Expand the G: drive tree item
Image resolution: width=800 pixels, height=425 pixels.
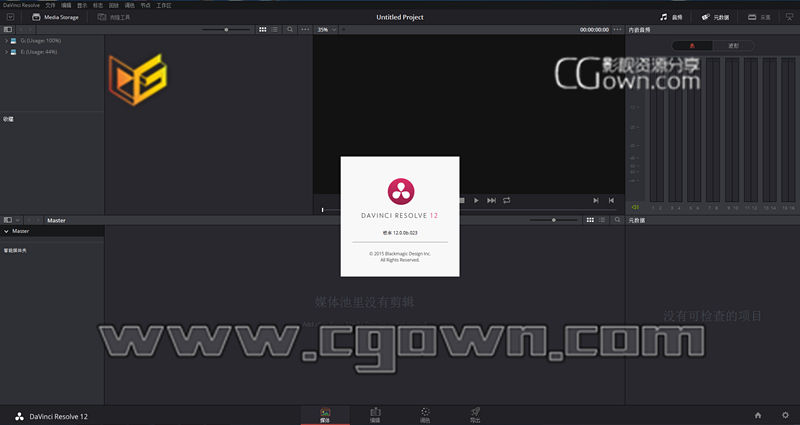[x=6, y=40]
